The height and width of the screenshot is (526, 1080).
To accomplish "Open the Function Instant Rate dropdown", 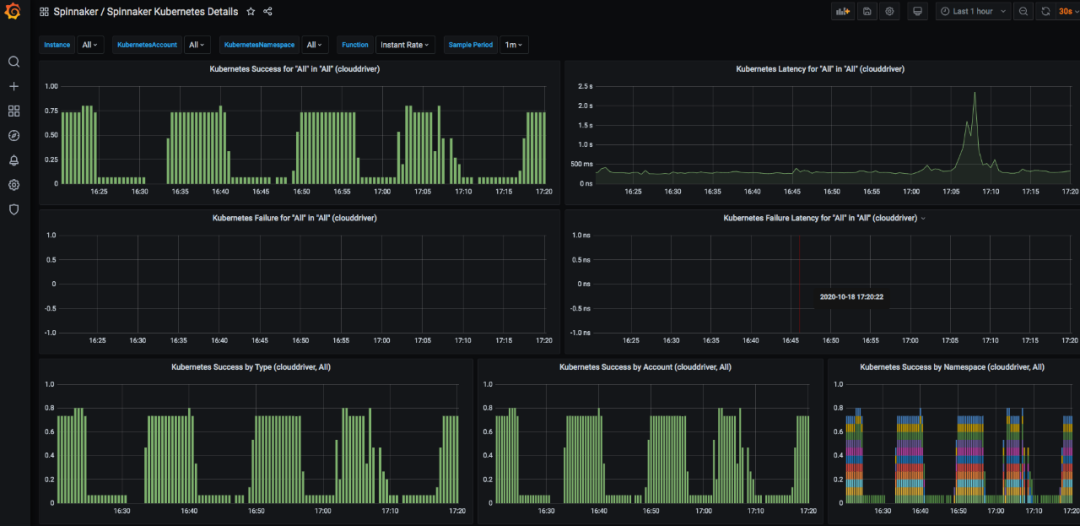I will coord(405,45).
